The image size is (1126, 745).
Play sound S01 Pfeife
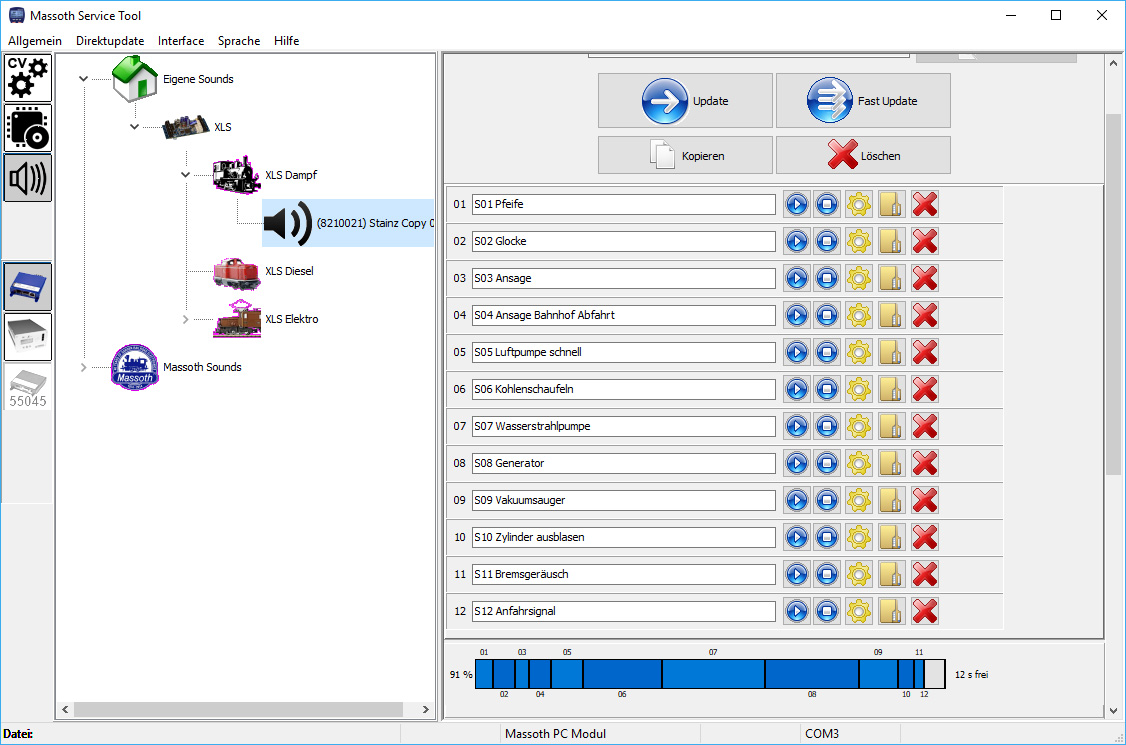click(x=796, y=205)
